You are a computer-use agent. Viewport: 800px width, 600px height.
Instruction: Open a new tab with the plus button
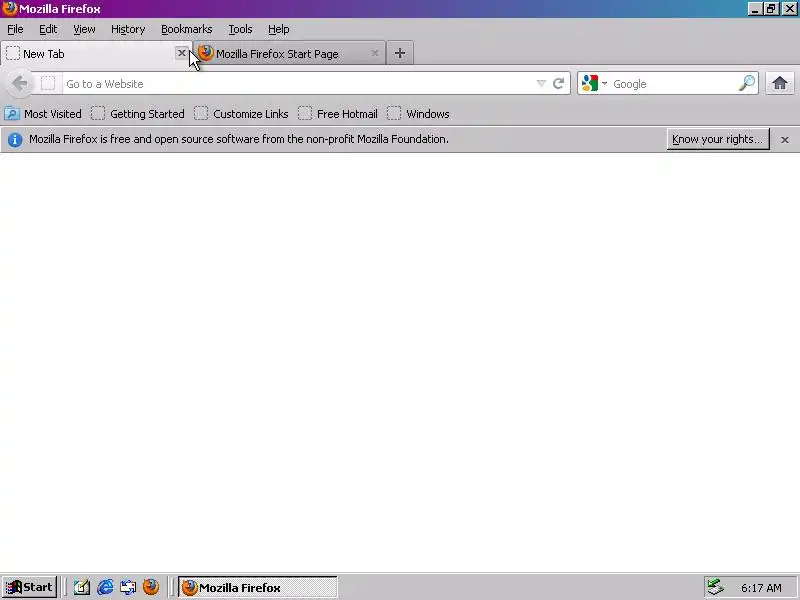pos(400,53)
